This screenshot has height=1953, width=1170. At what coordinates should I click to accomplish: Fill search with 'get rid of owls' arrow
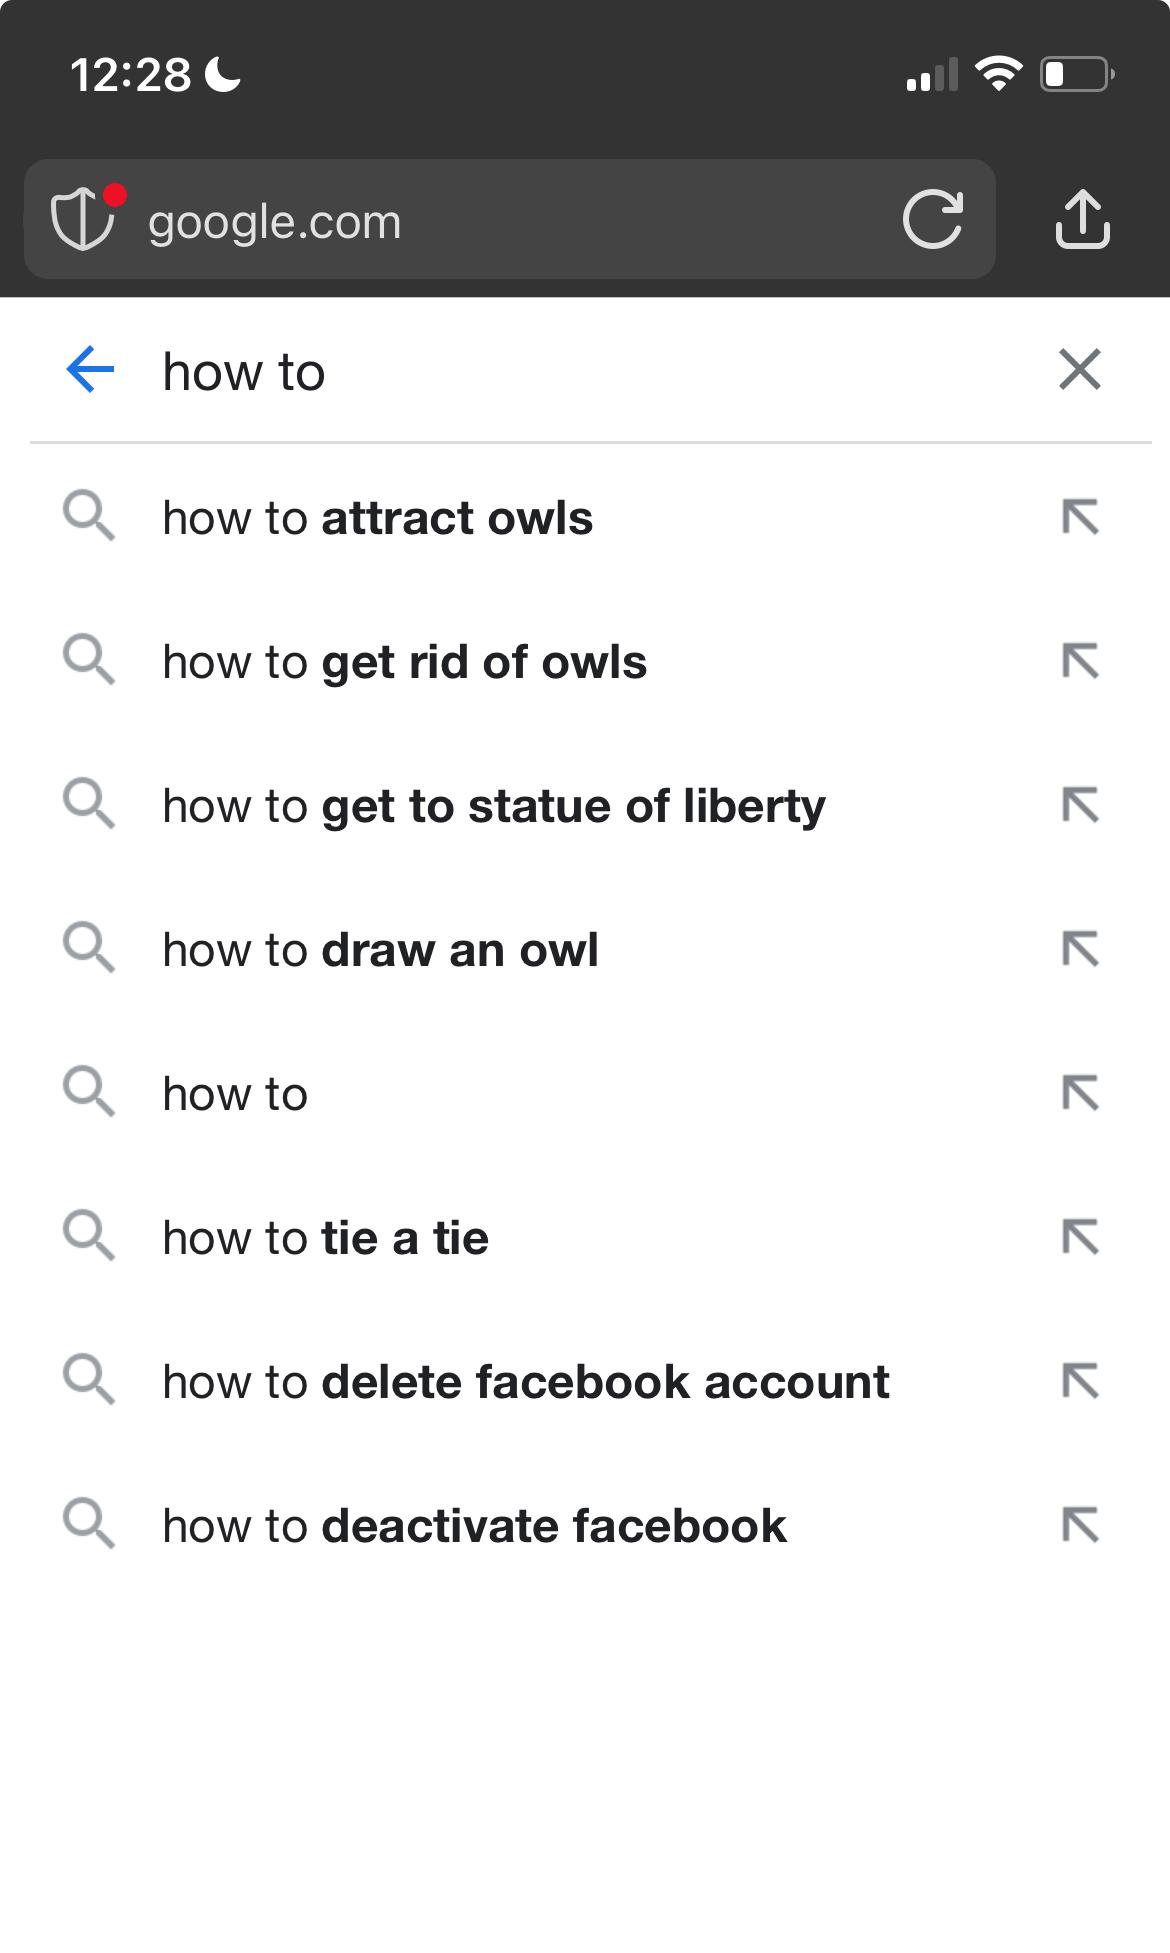click(1080, 662)
